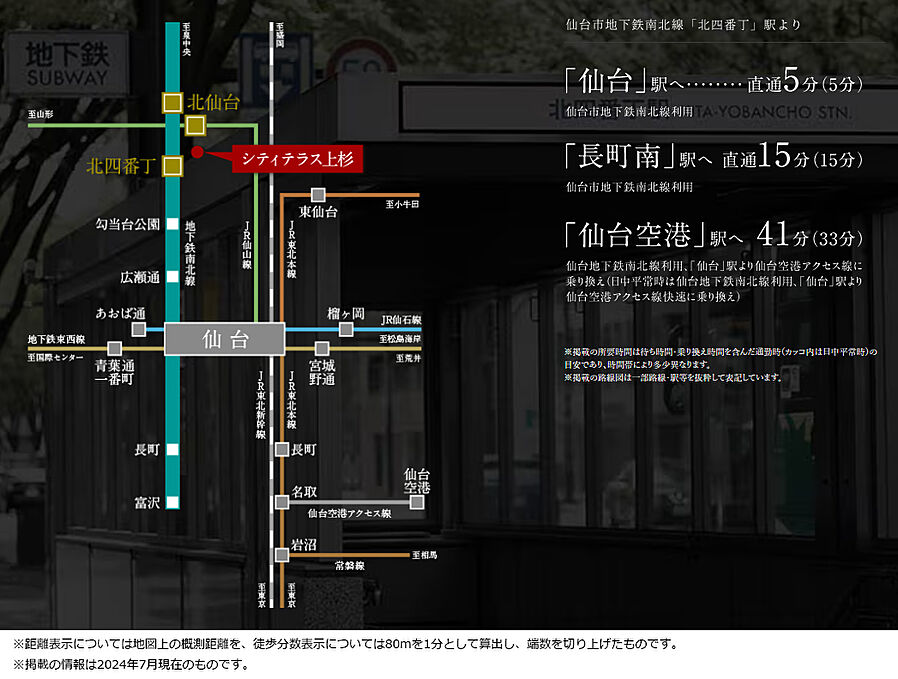Viewport: 898px width, 679px height.
Task: Click the 北仙台 station square icon
Action: pyautogui.click(x=172, y=103)
